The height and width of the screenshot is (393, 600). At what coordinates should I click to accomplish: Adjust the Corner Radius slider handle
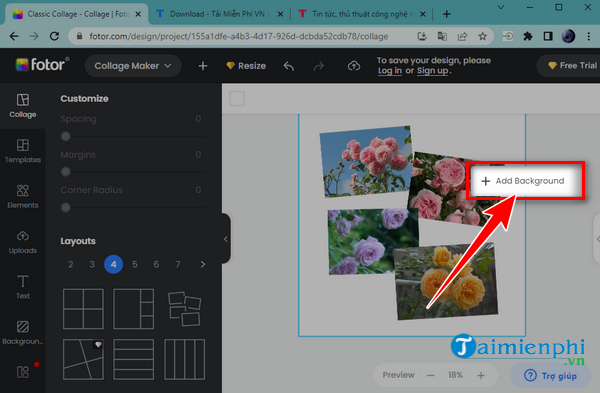(65, 207)
